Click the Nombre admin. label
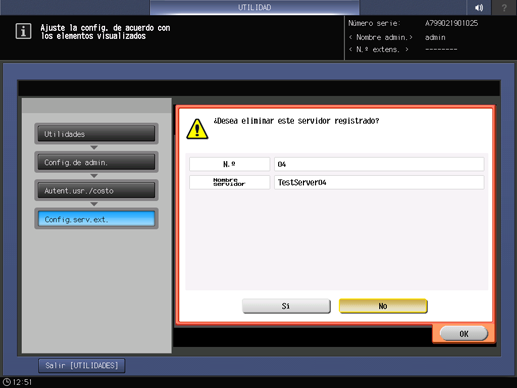 (381, 37)
